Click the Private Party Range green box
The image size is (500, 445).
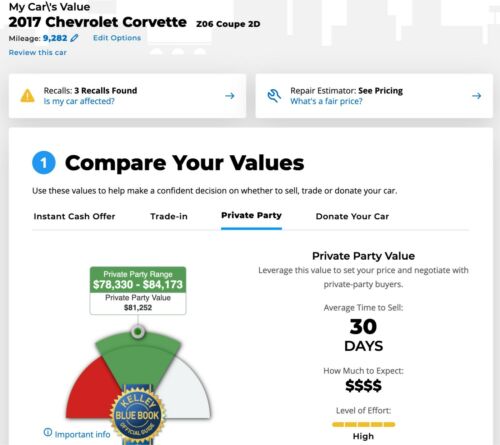point(138,280)
